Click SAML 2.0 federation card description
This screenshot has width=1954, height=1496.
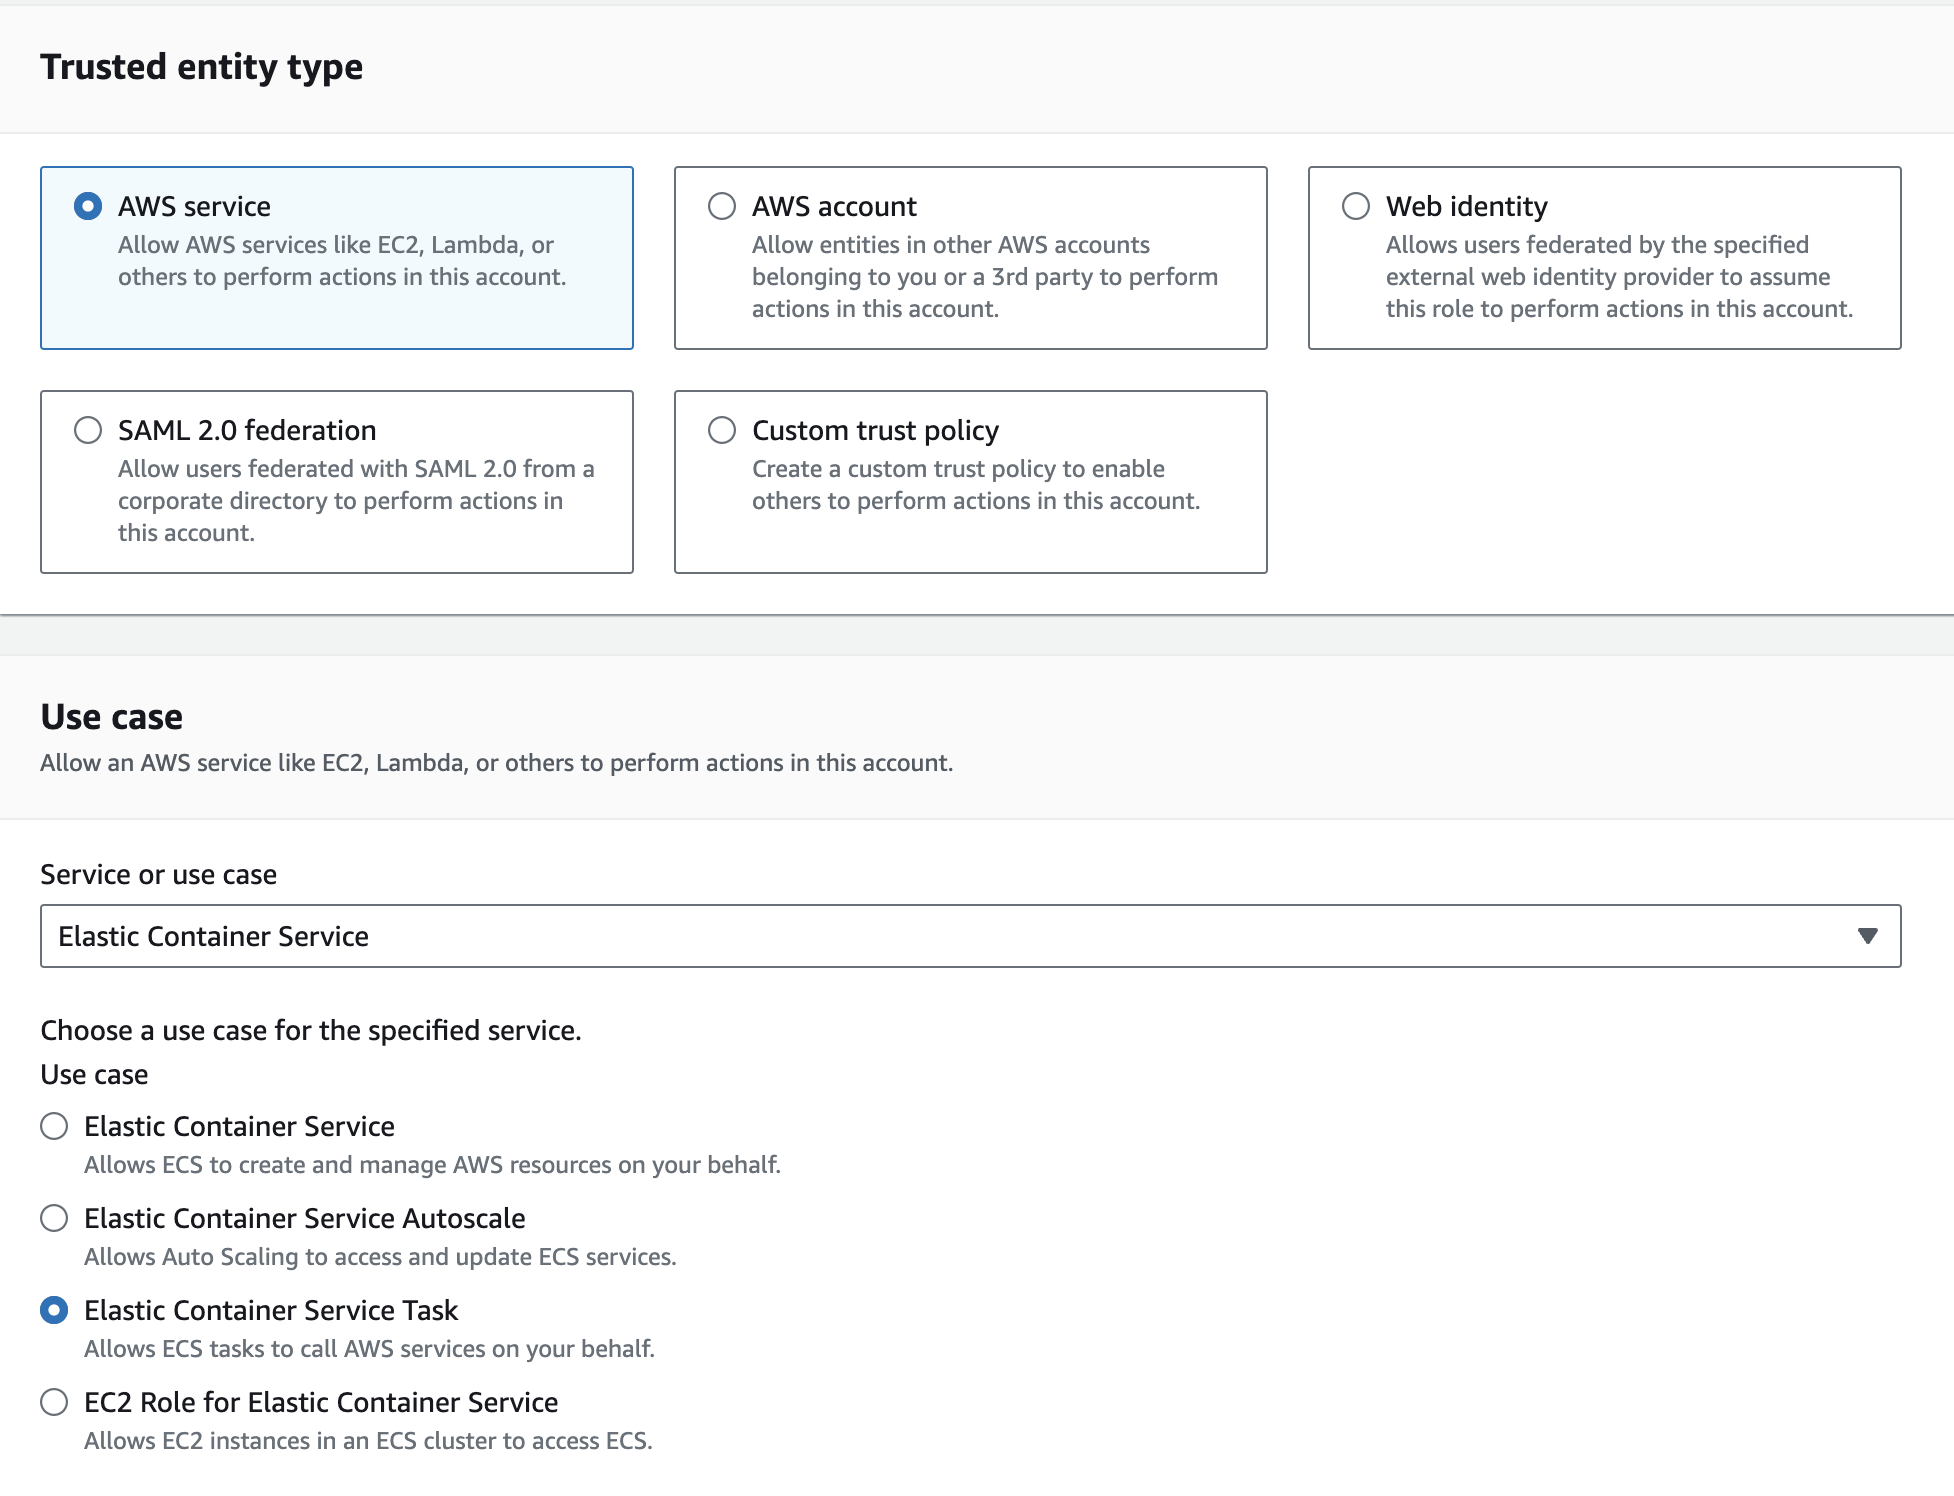click(x=356, y=501)
